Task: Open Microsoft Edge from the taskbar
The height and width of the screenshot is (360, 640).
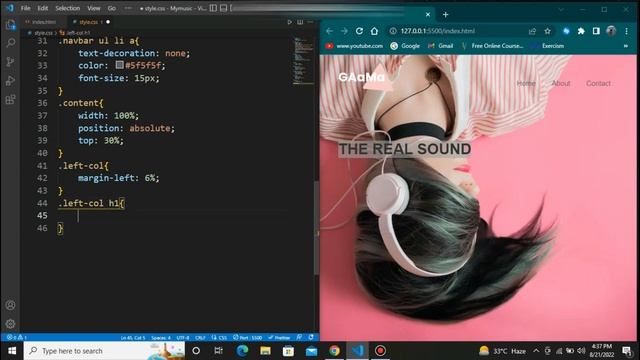Action: tap(242, 351)
